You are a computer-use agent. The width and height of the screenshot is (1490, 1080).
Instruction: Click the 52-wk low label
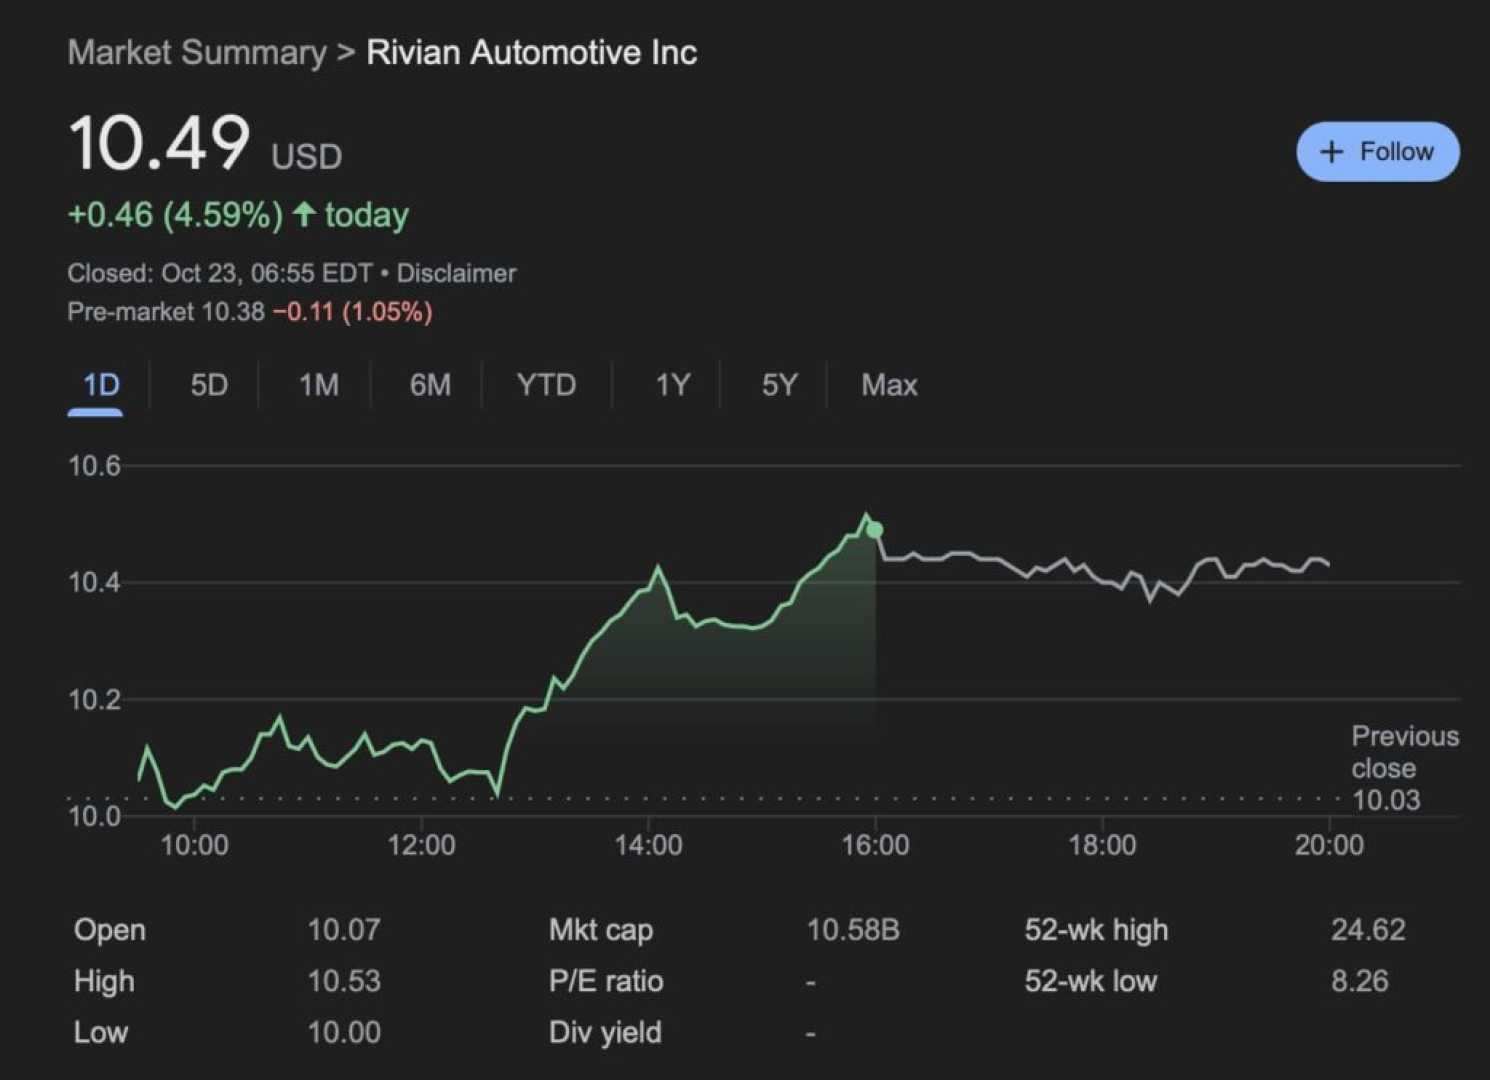point(1090,981)
